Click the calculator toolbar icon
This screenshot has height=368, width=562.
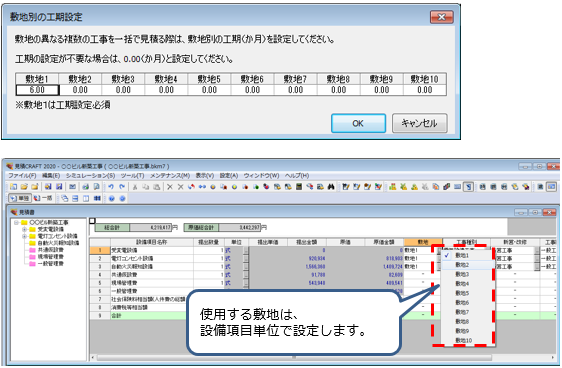click(x=299, y=187)
